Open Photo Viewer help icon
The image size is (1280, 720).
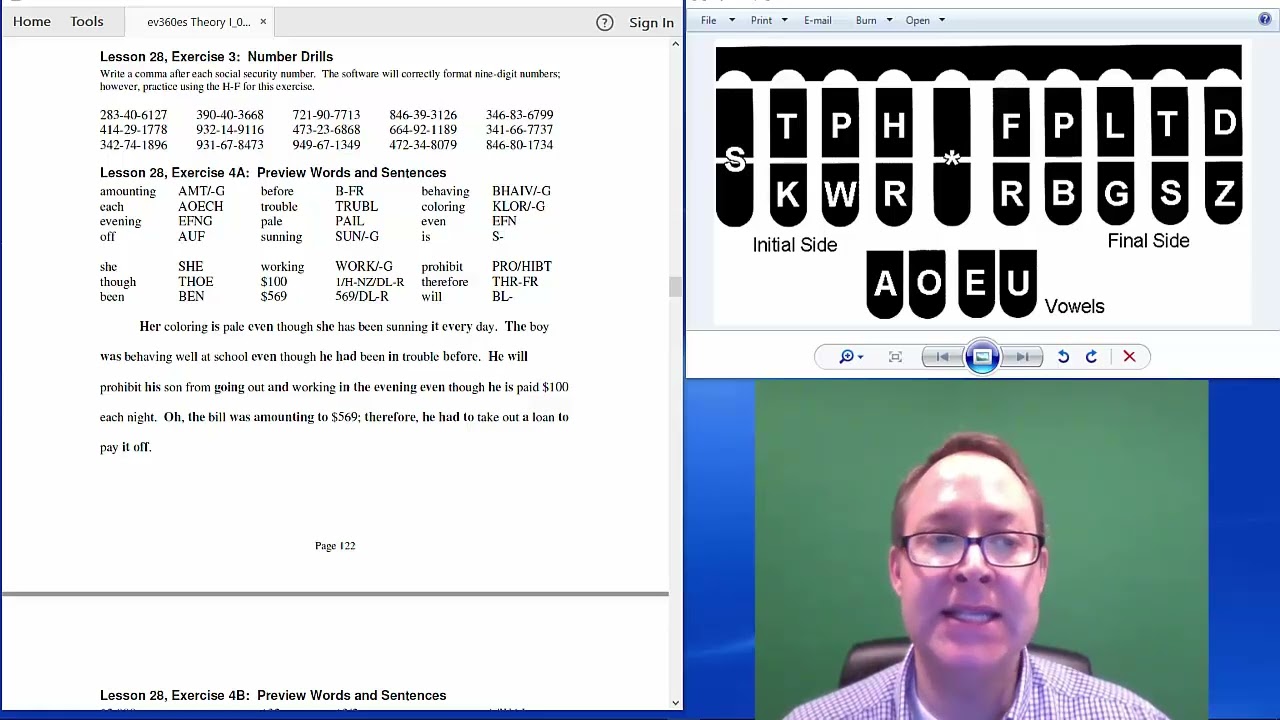[1265, 20]
